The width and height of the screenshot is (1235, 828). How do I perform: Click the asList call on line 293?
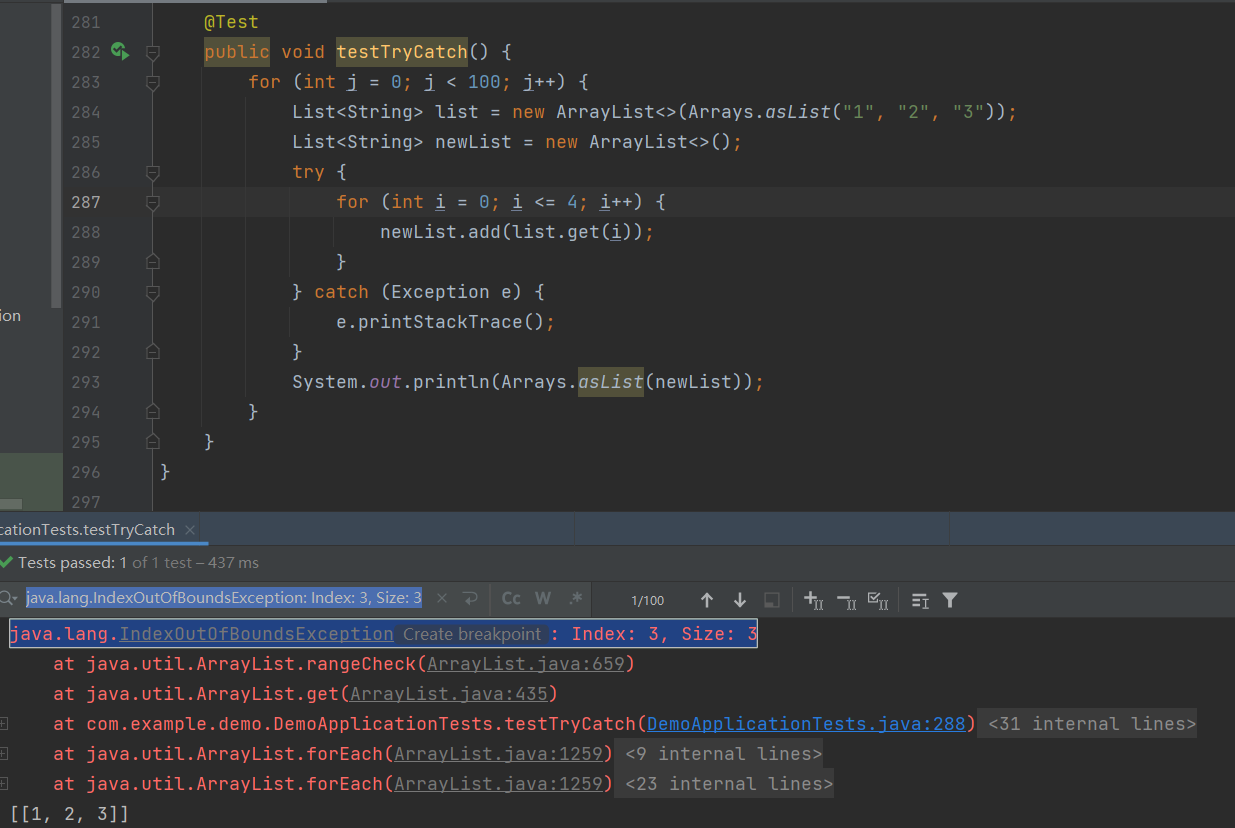pos(611,382)
